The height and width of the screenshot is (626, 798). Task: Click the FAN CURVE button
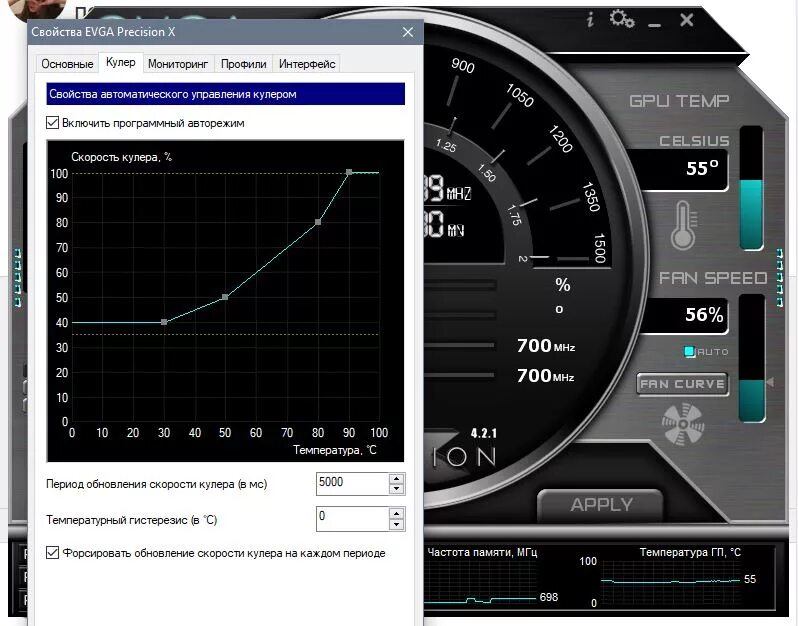(682, 384)
